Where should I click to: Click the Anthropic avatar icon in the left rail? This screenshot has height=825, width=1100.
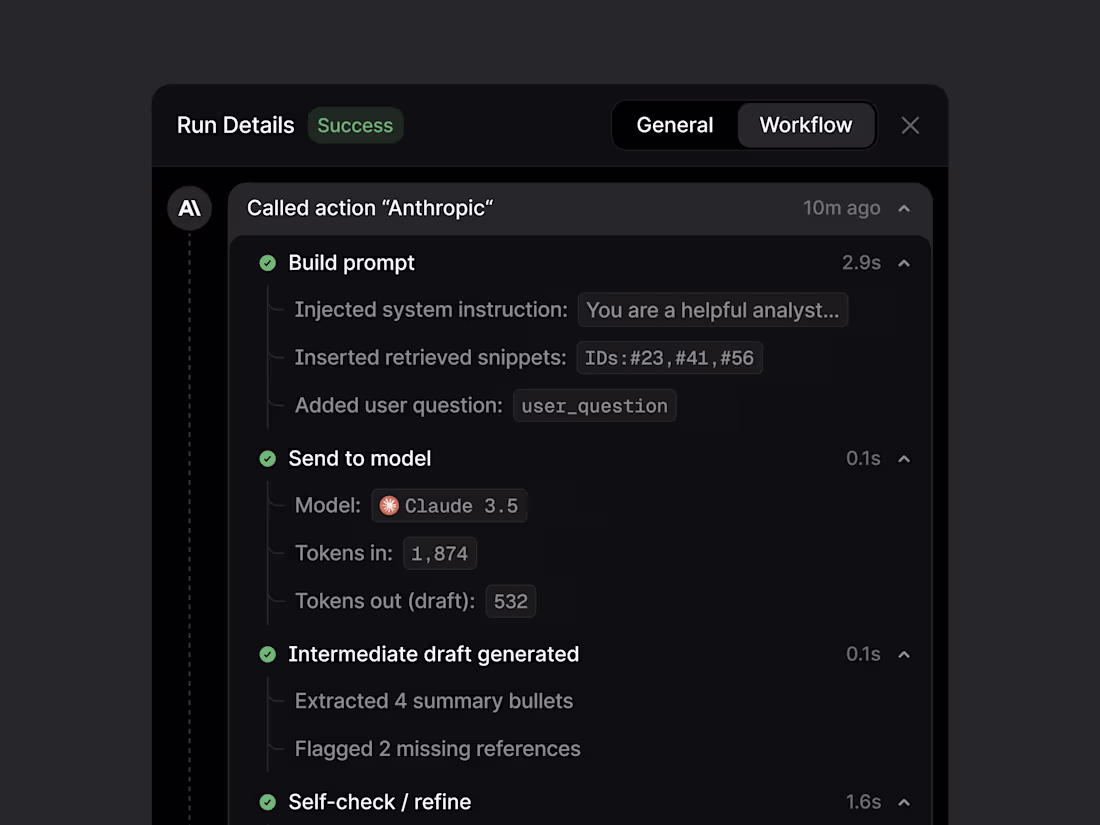tap(189, 208)
